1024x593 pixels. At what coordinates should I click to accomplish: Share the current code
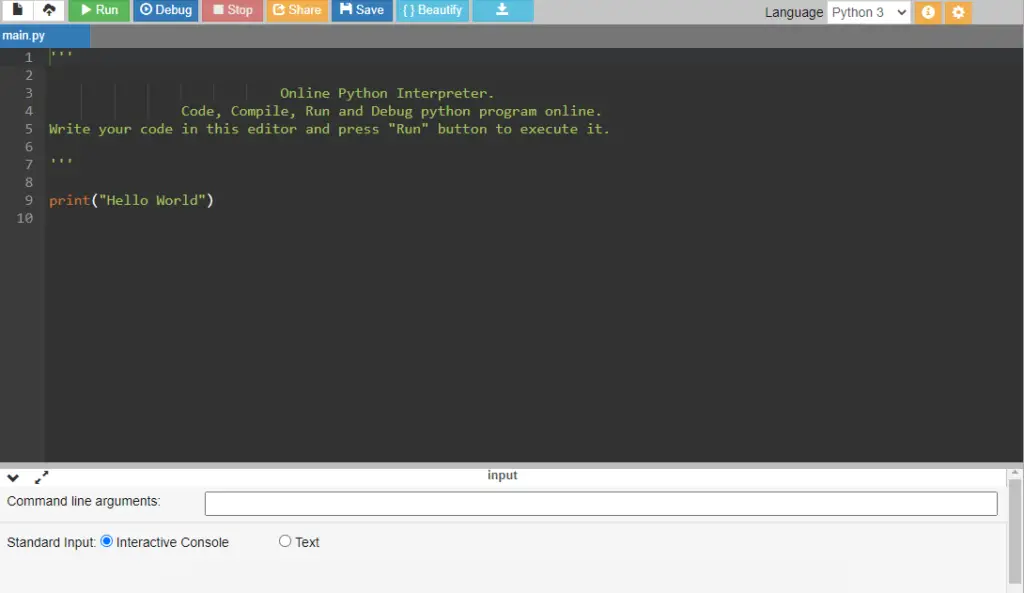click(298, 11)
